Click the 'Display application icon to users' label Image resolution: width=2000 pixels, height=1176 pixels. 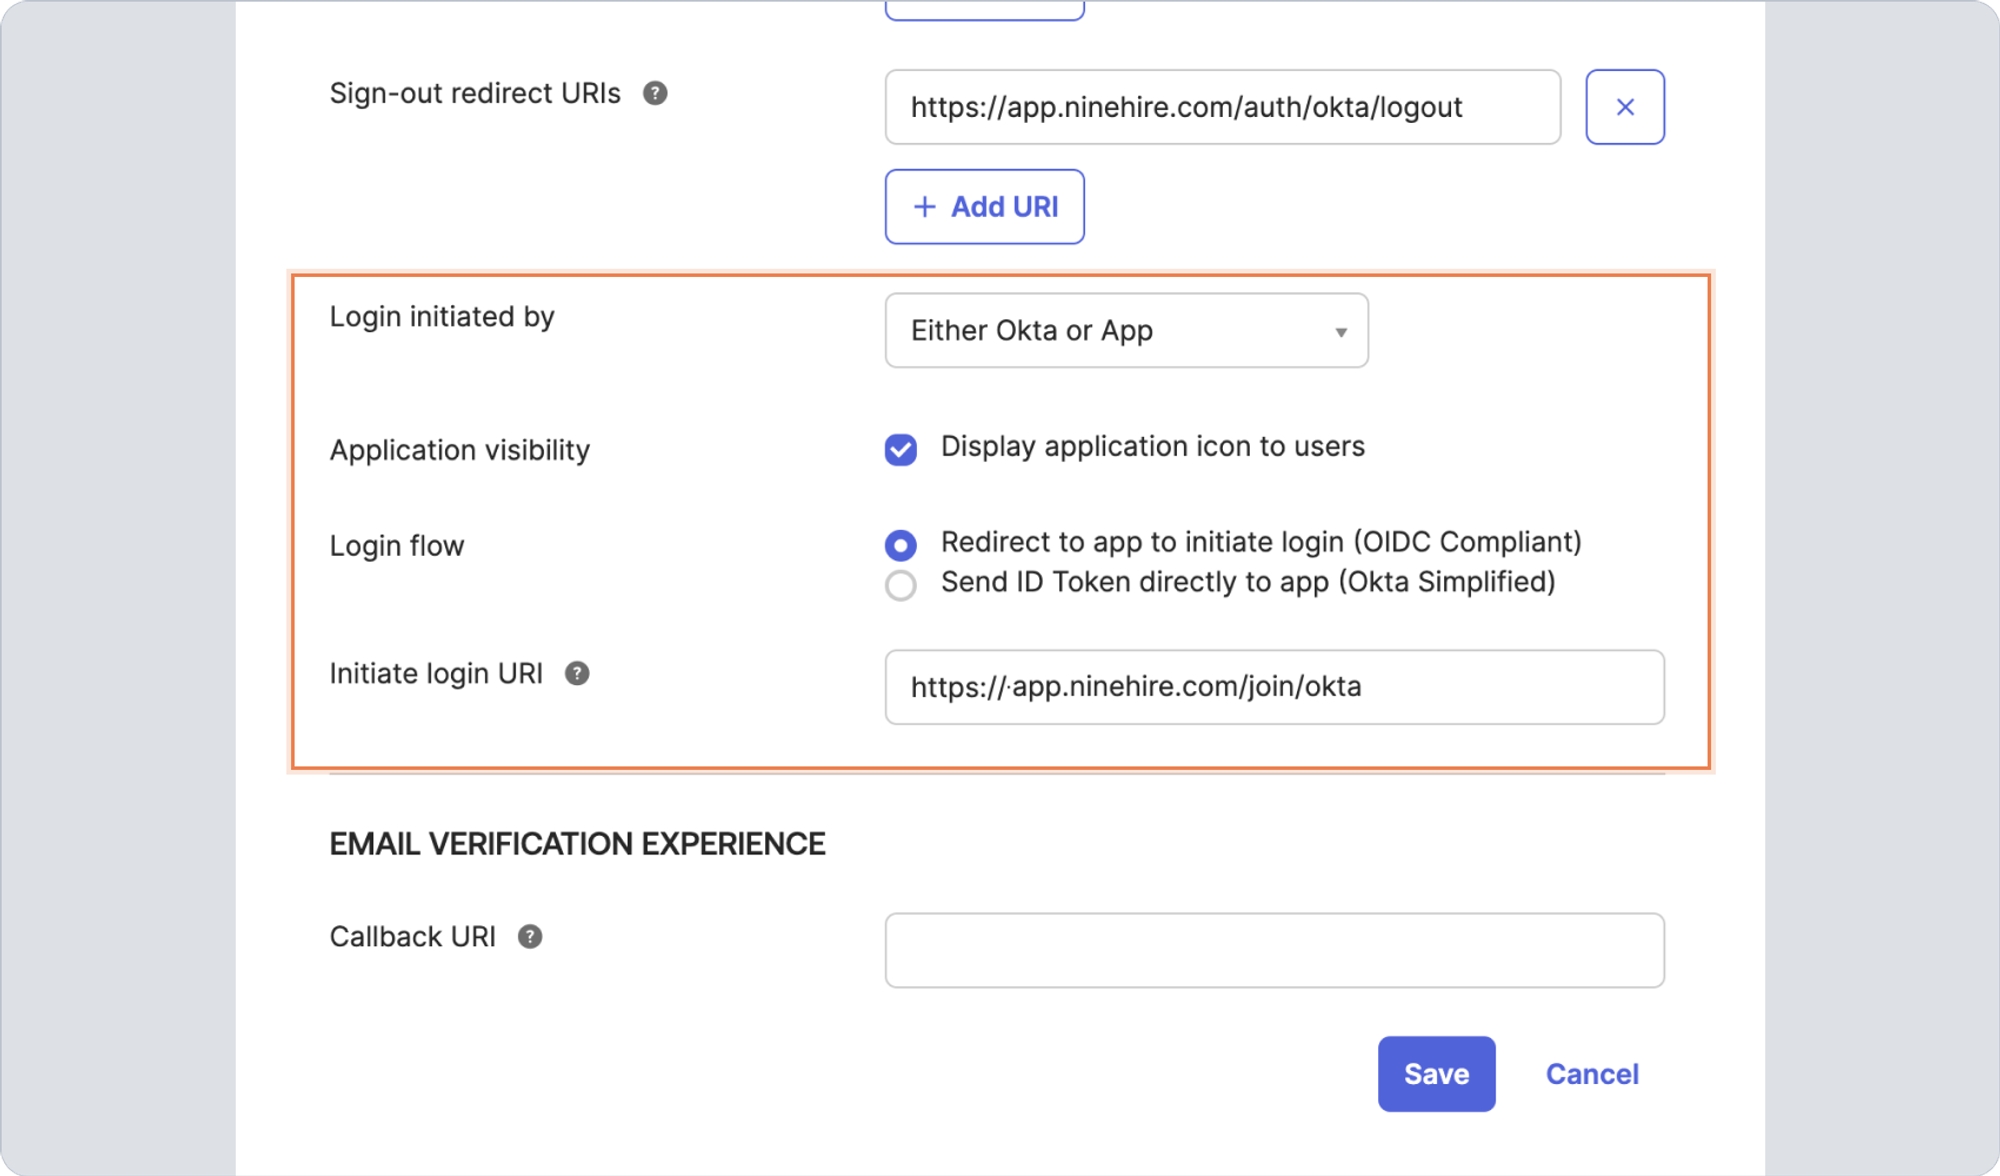[1152, 446]
